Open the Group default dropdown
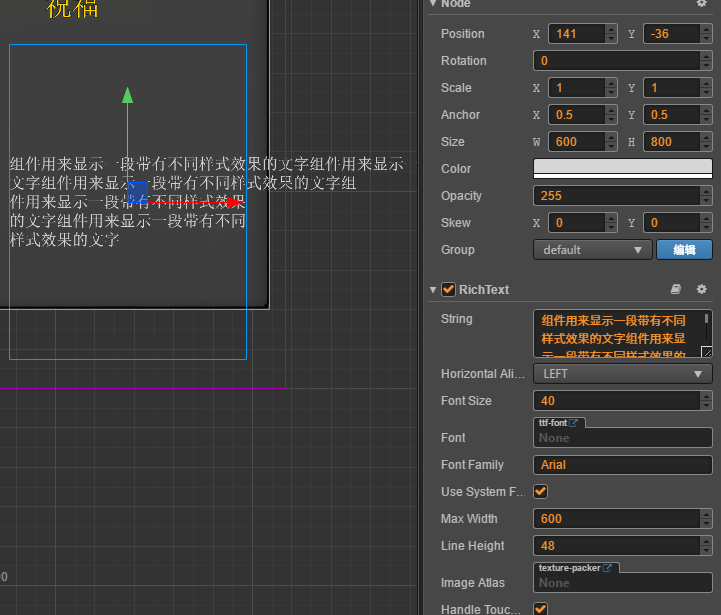Image resolution: width=721 pixels, height=615 pixels. click(x=592, y=250)
